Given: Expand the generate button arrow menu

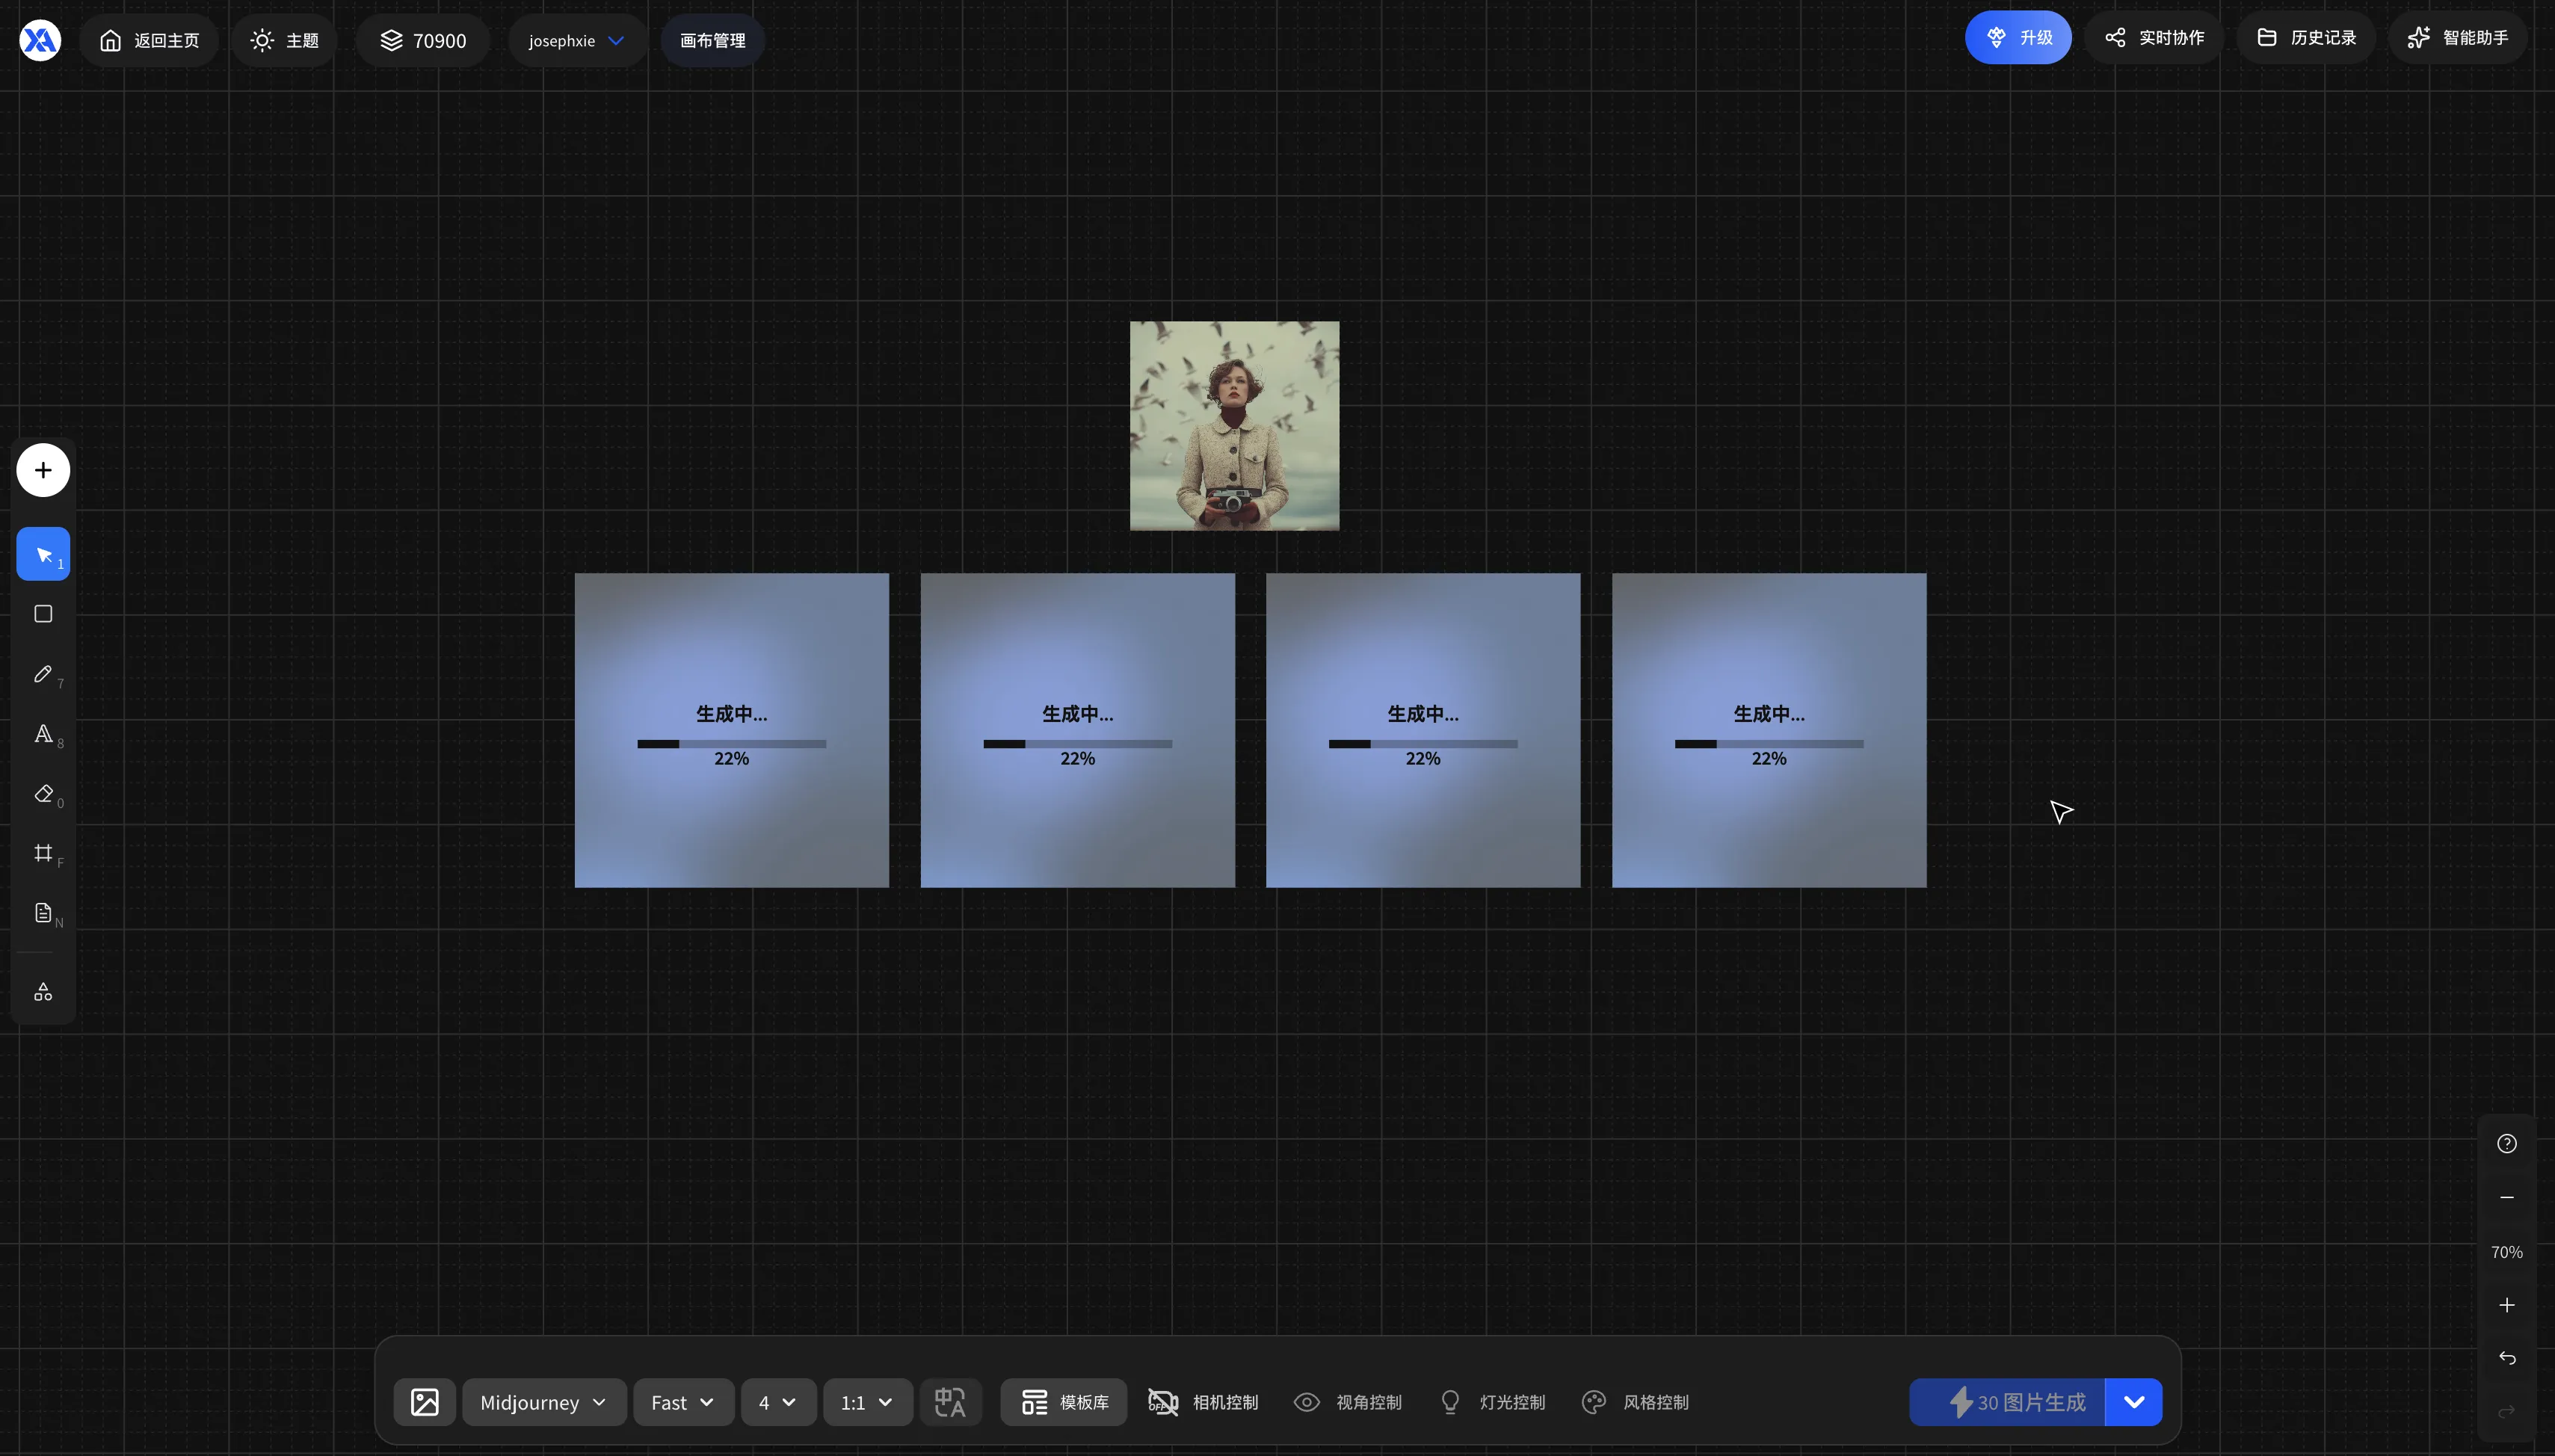Looking at the screenshot, I should point(2134,1402).
